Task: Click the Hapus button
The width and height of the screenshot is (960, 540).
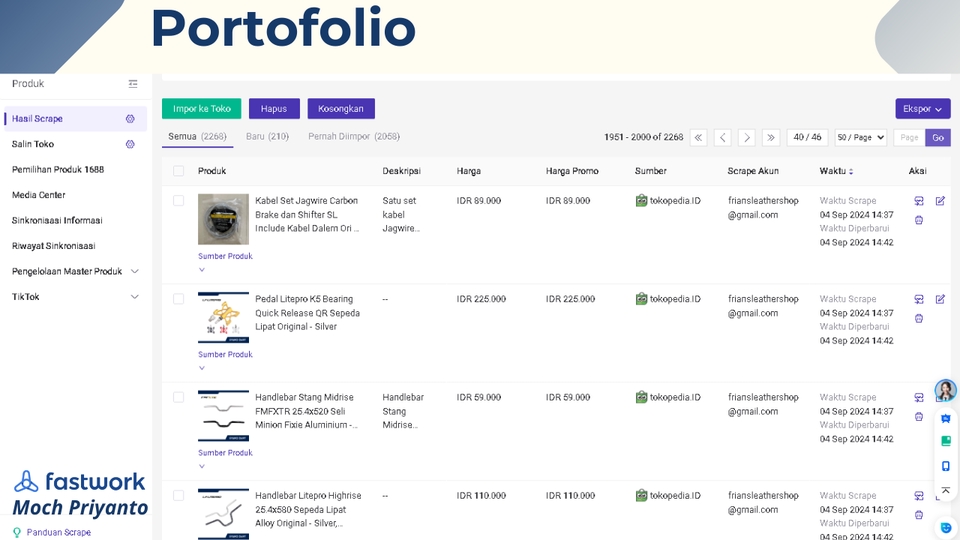Action: (274, 108)
